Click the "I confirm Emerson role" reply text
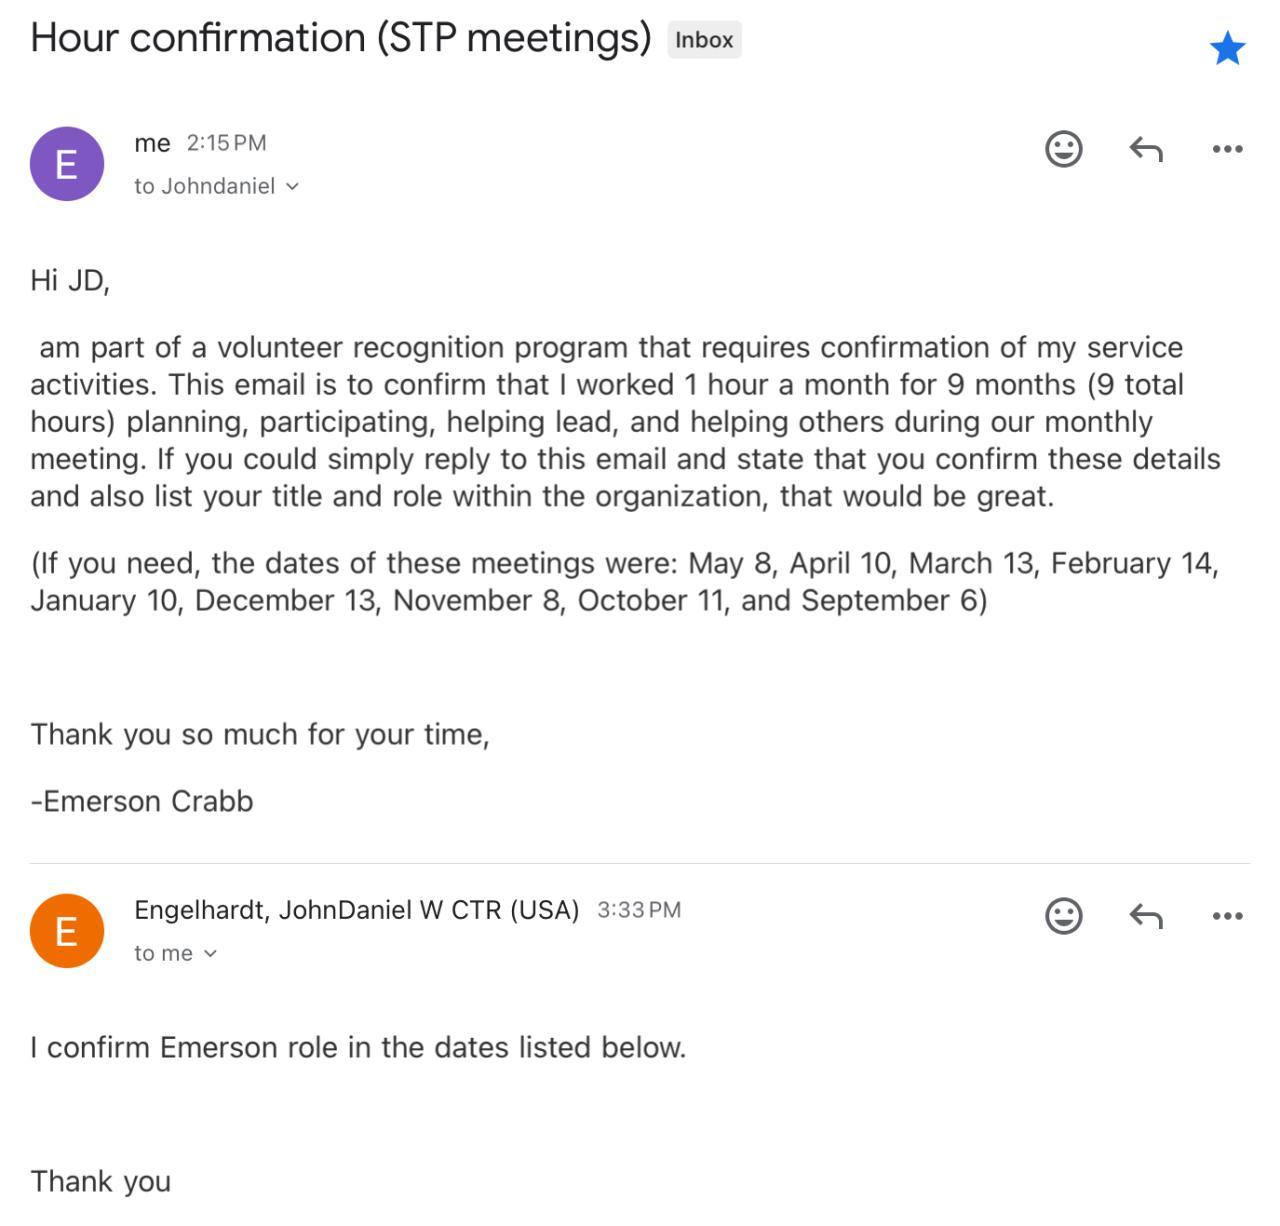The image size is (1280, 1226). [x=358, y=1047]
